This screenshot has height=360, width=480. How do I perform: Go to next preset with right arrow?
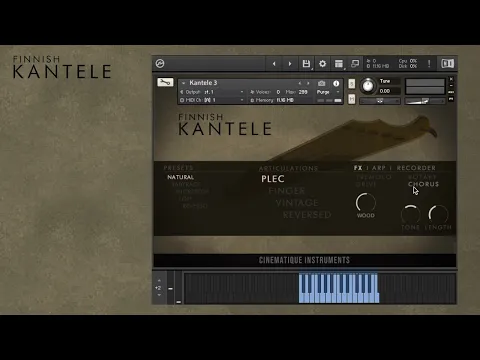point(290,64)
